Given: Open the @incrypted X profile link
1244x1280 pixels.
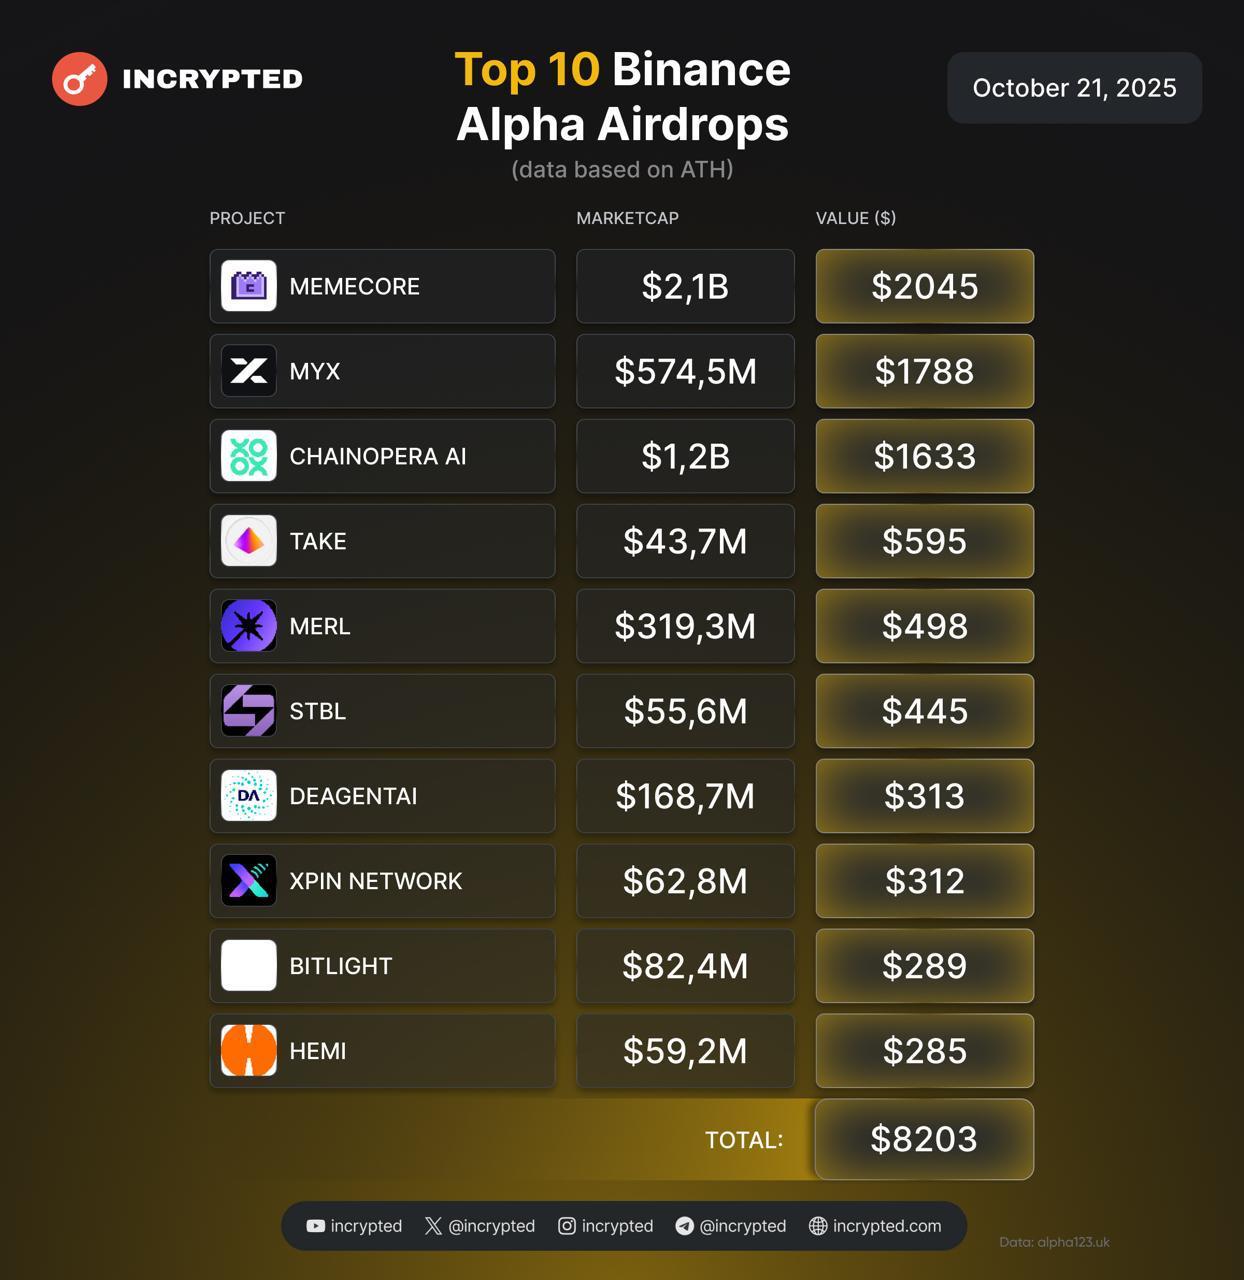Looking at the screenshot, I should click(480, 1226).
